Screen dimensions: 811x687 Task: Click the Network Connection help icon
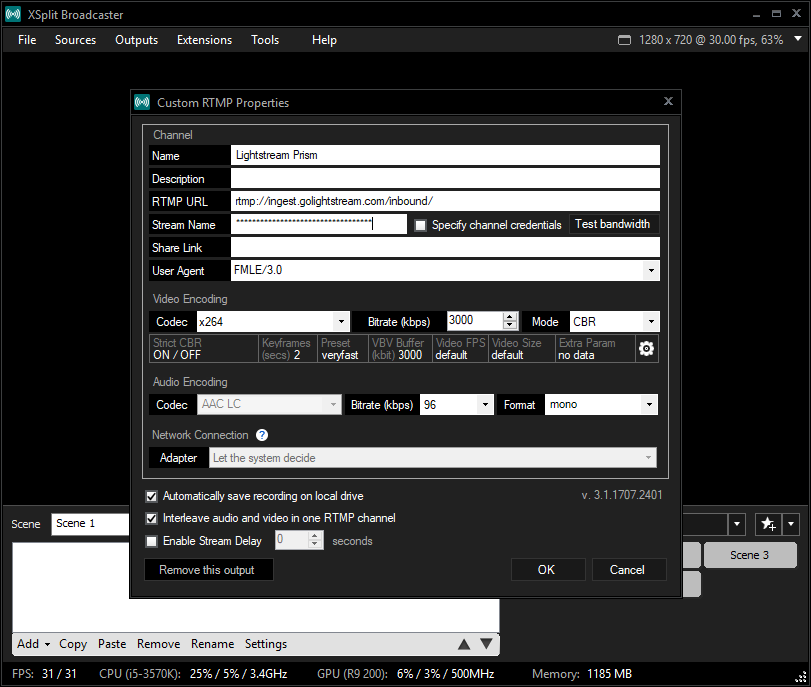(x=262, y=435)
